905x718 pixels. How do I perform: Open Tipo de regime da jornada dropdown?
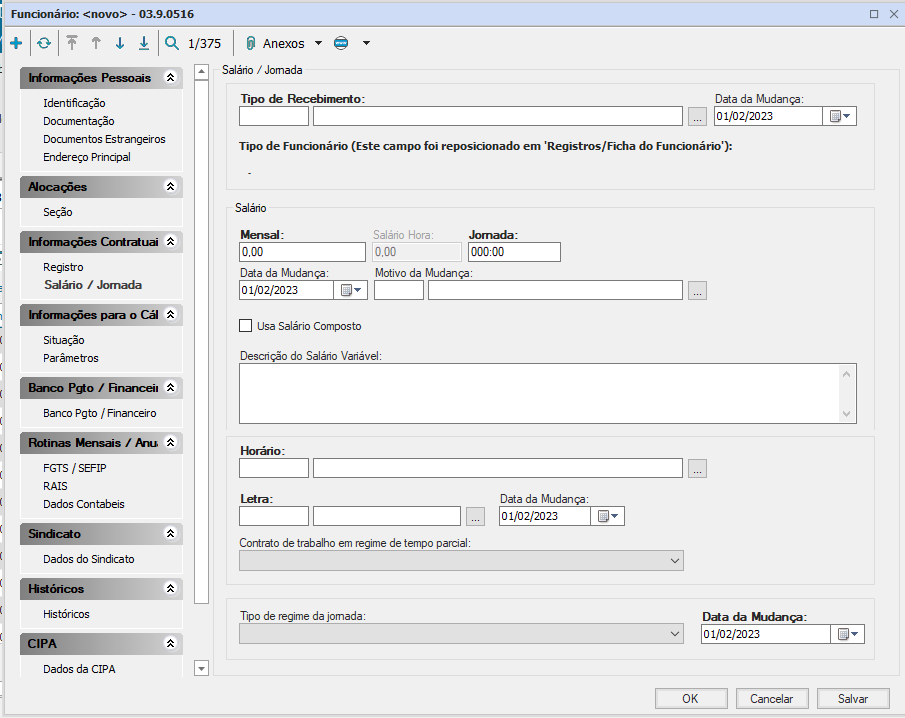pyautogui.click(x=675, y=634)
